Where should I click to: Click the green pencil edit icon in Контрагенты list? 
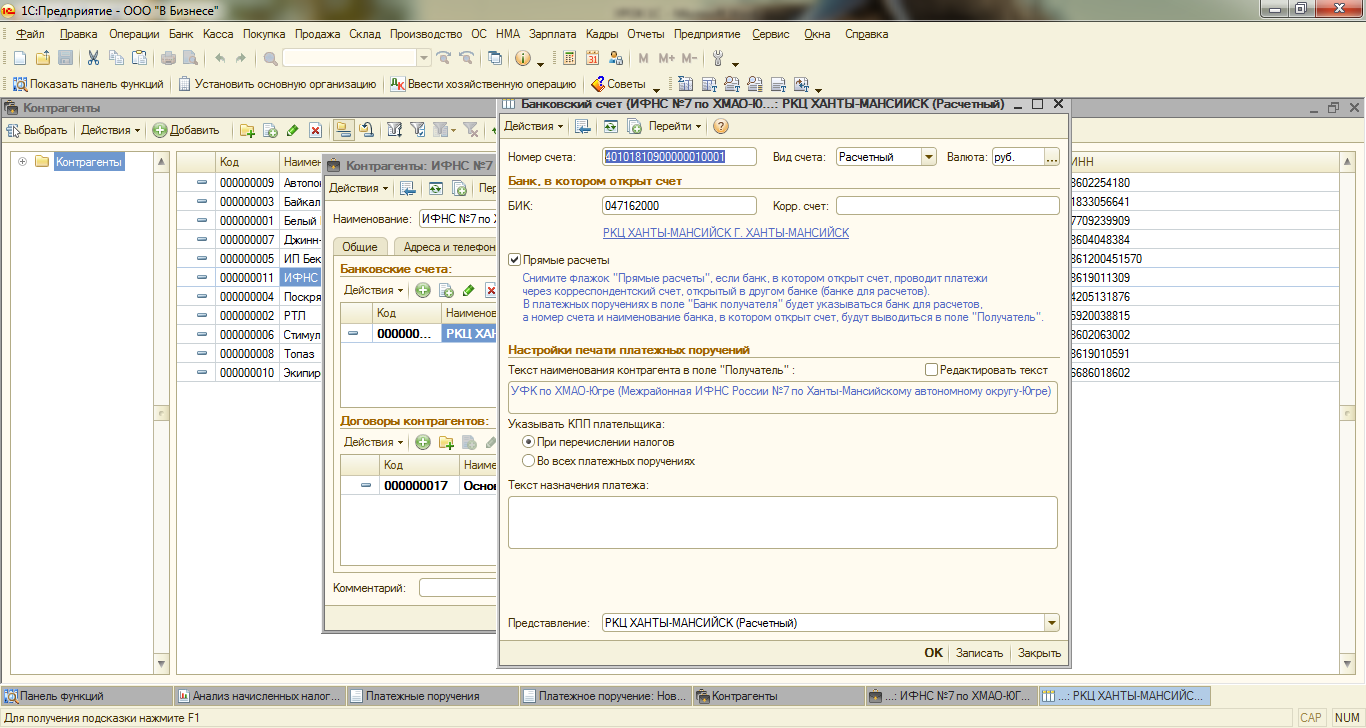pyautogui.click(x=292, y=130)
